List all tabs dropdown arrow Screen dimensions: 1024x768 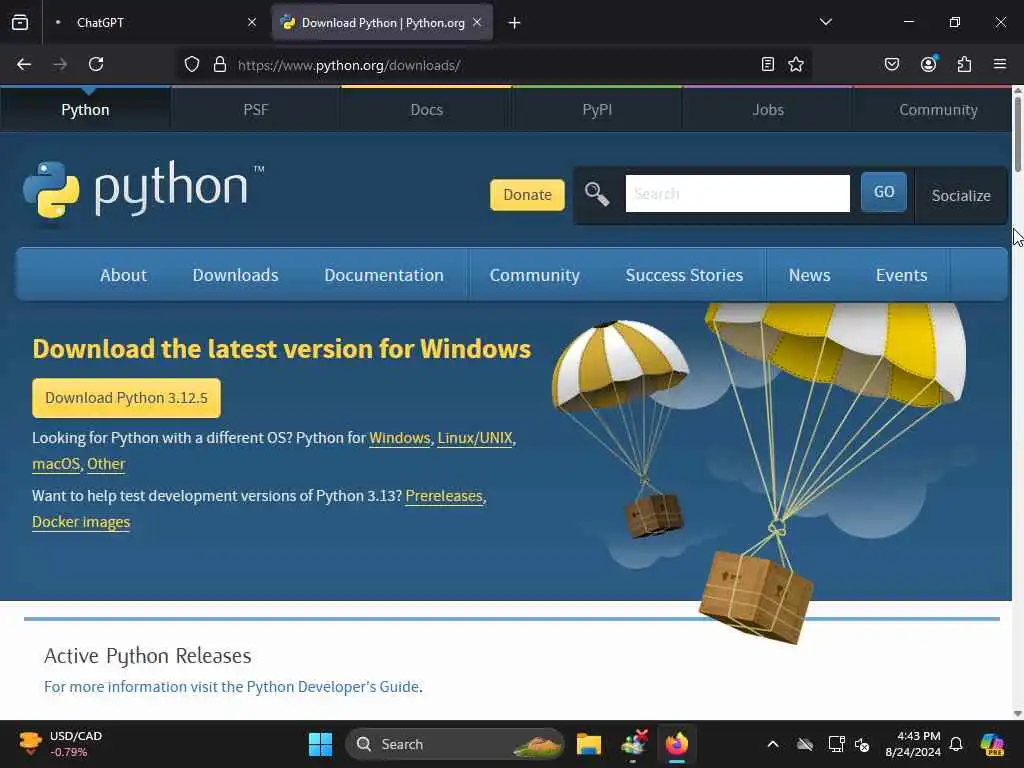pyautogui.click(x=825, y=22)
